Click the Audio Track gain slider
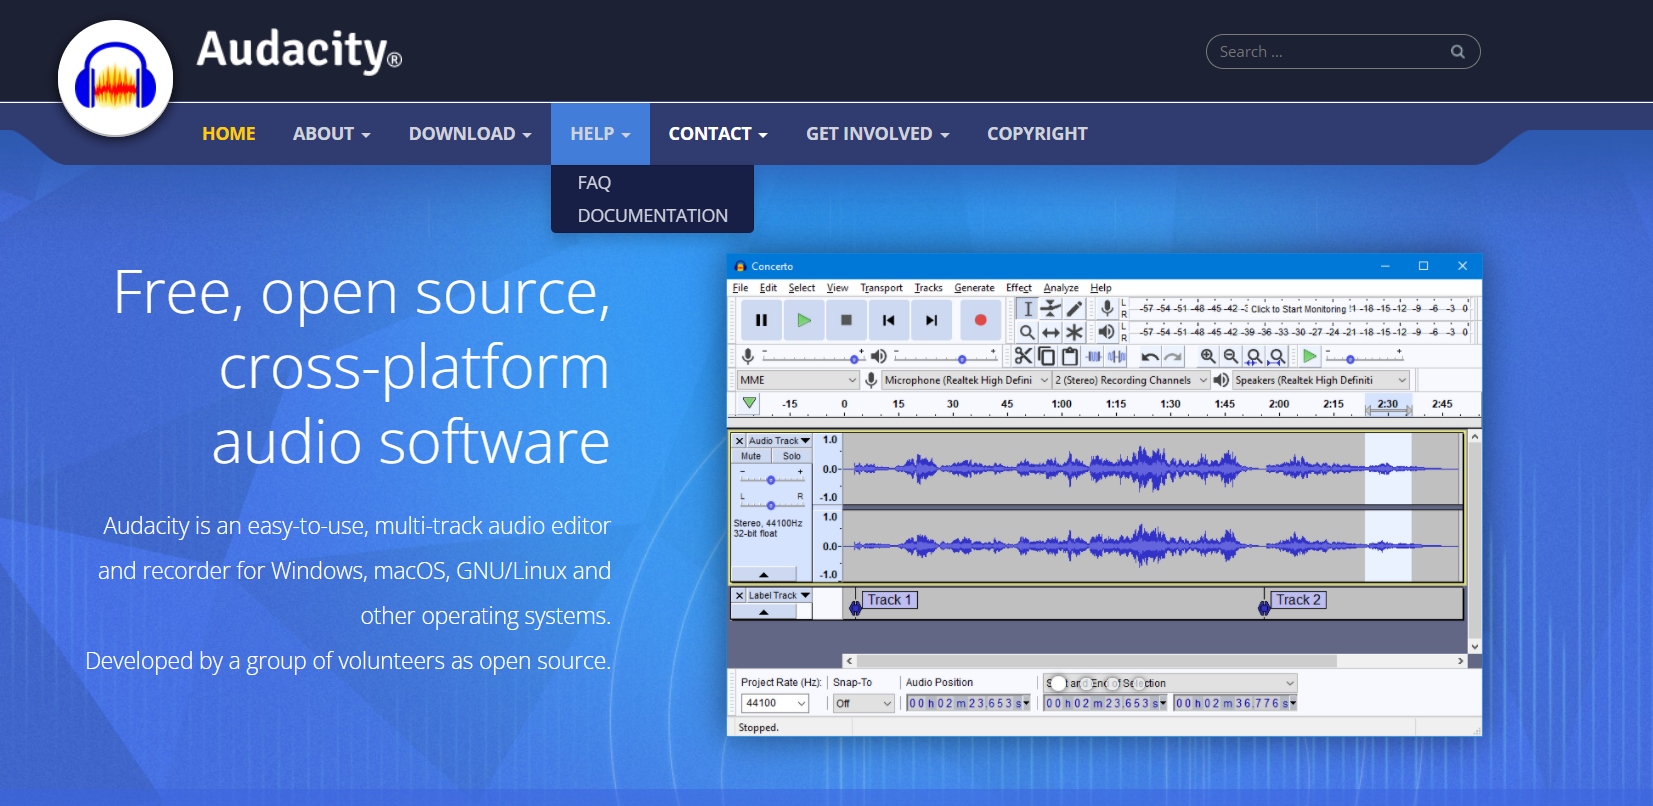 tap(771, 480)
